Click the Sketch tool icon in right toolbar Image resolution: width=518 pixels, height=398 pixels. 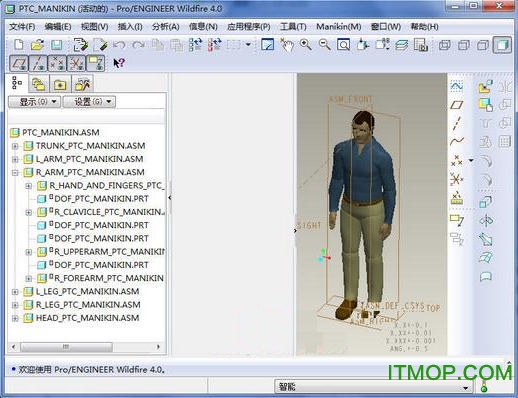pyautogui.click(x=457, y=86)
